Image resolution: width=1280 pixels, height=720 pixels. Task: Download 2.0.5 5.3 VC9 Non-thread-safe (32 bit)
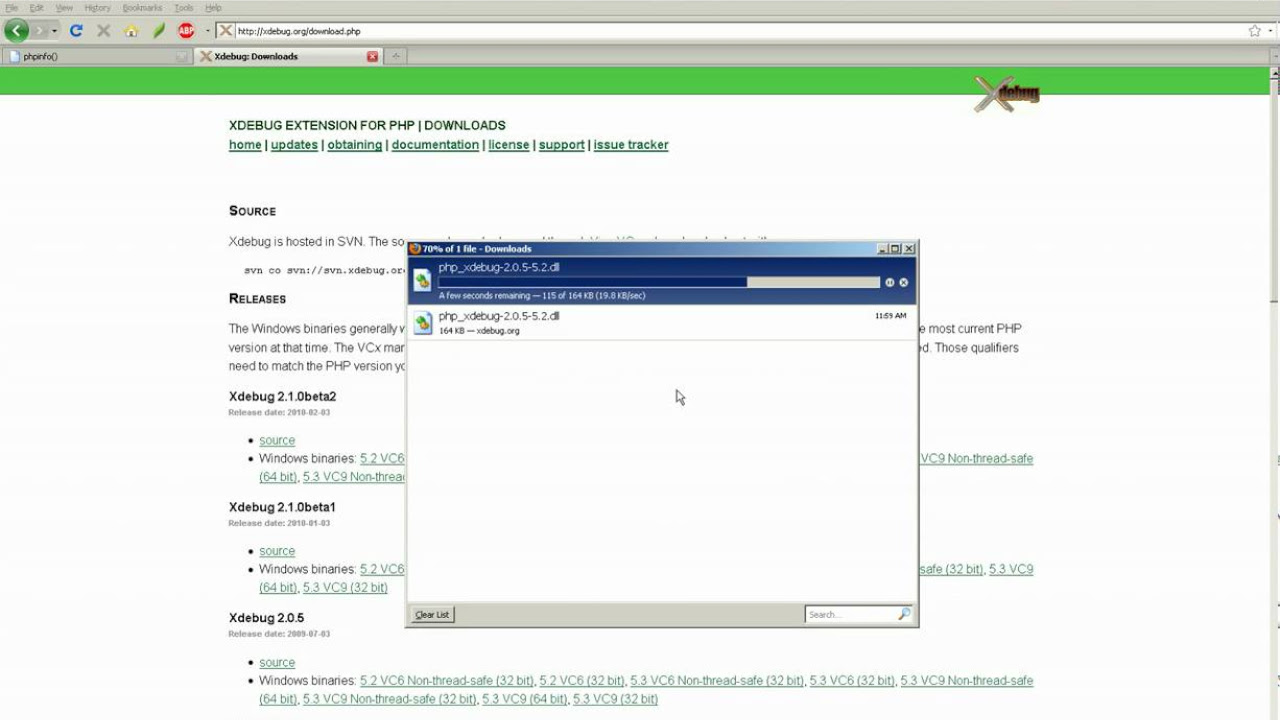[390, 699]
